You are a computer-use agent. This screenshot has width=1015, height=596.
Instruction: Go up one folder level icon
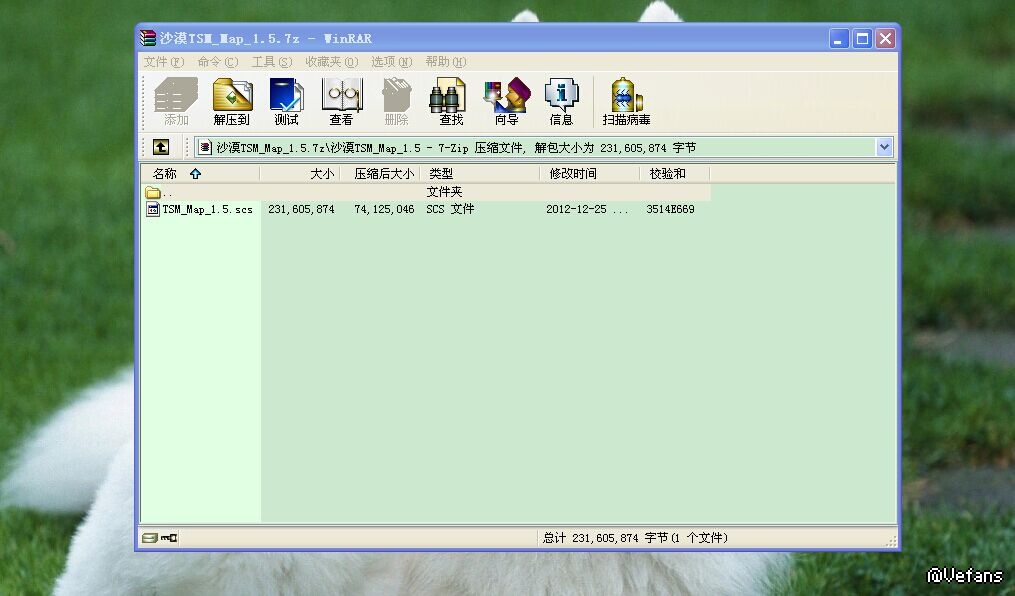161,148
